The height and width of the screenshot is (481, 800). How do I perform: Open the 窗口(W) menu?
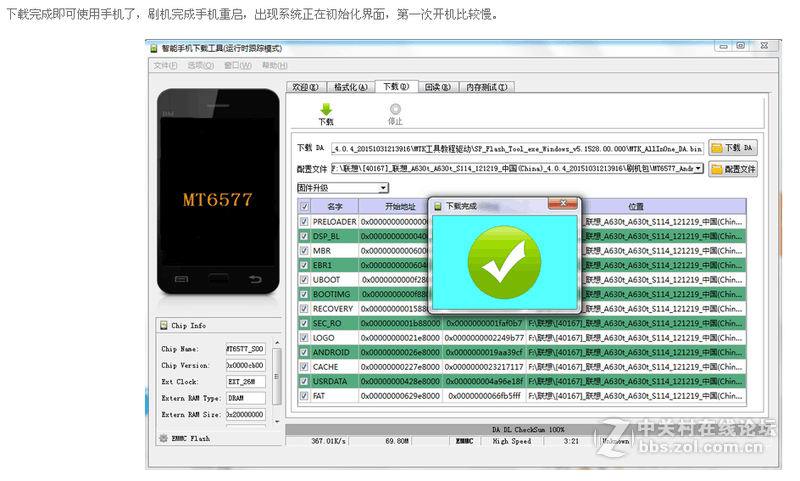[238, 65]
